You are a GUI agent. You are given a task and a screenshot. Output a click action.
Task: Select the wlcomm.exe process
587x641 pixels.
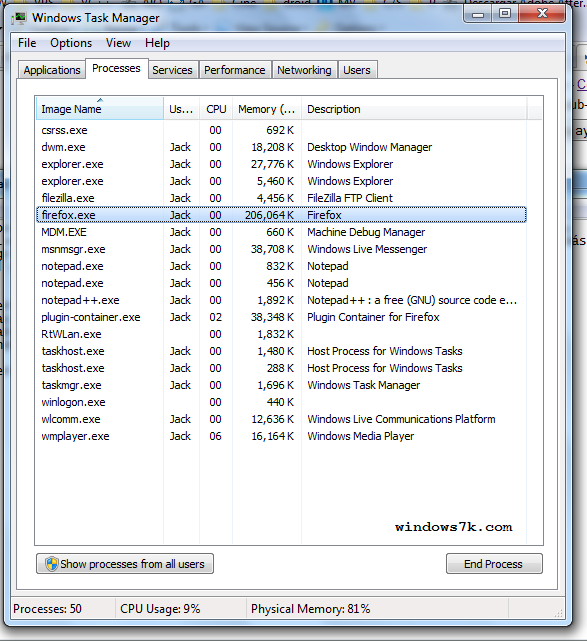(281, 419)
